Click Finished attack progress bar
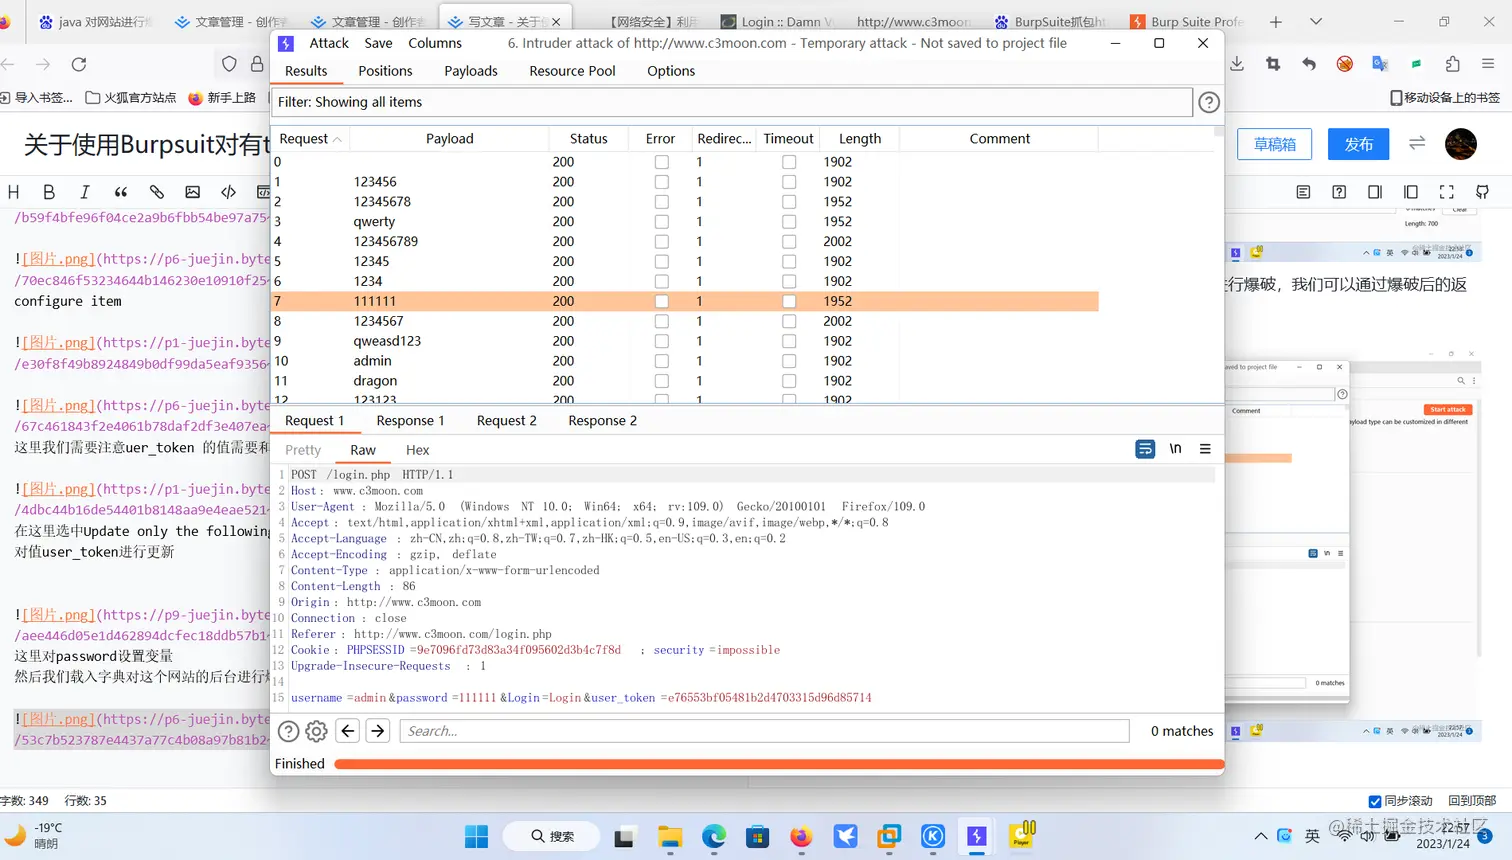Screen dimensions: 1512x860 (779, 764)
